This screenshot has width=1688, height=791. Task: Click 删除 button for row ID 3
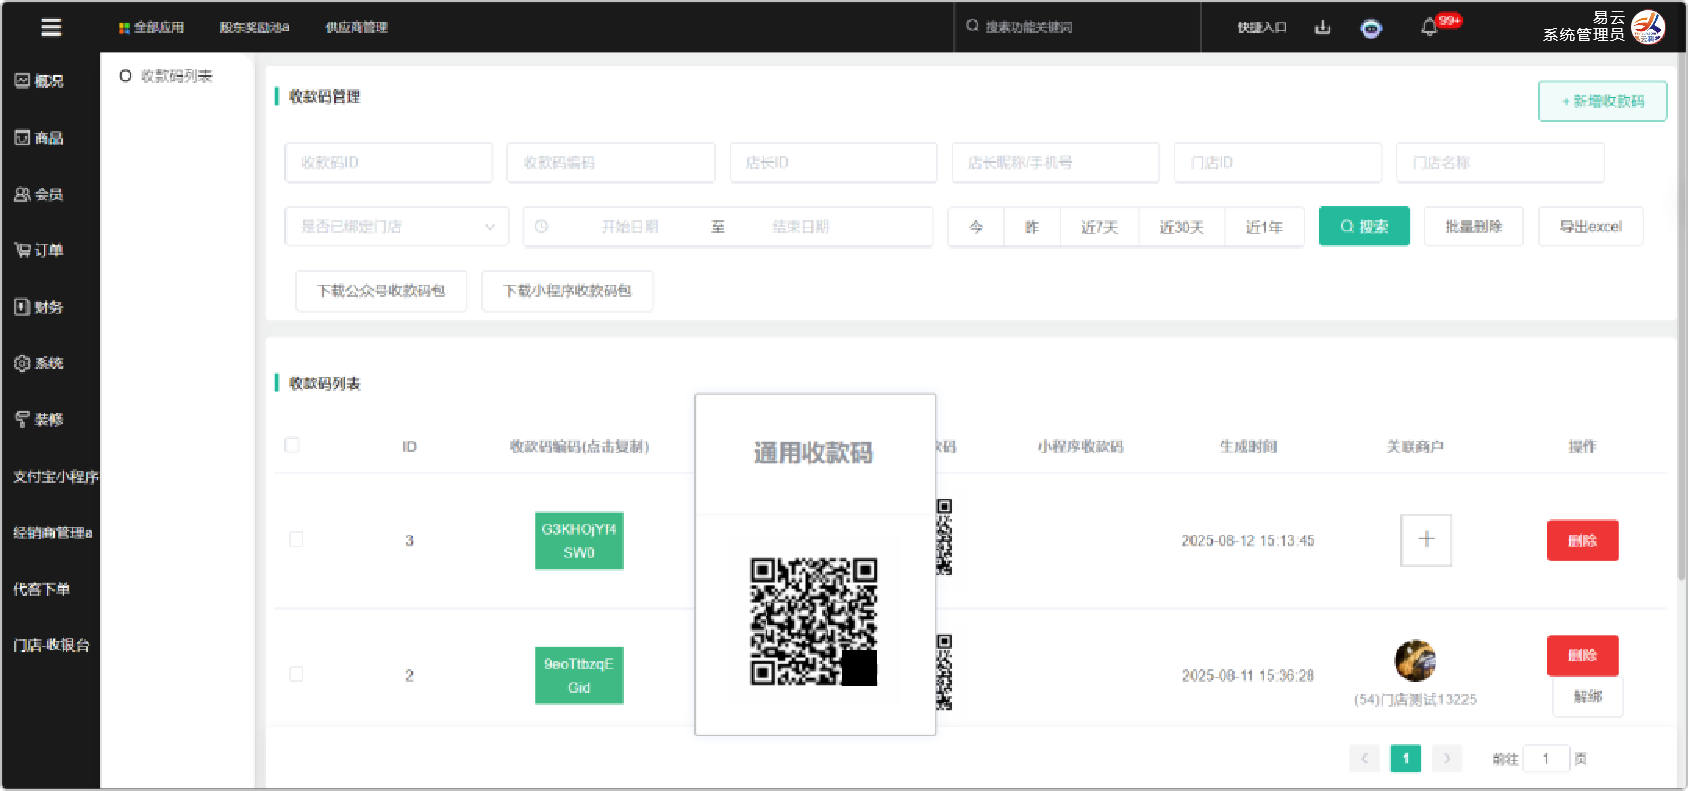1582,541
